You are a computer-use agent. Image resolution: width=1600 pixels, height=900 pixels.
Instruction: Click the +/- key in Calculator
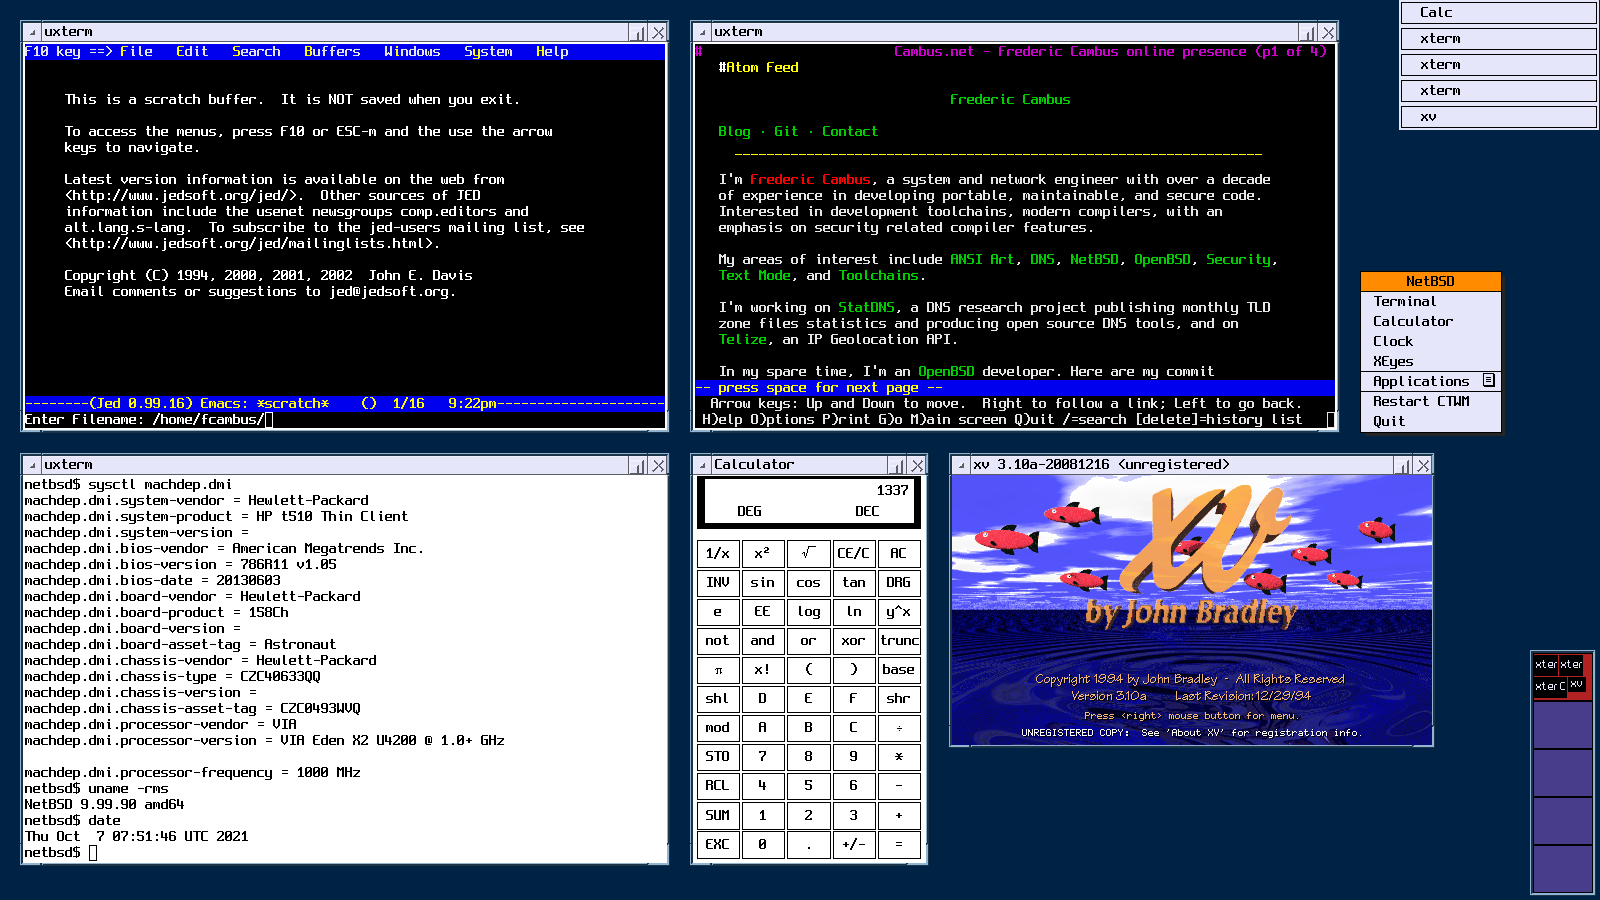(x=853, y=844)
